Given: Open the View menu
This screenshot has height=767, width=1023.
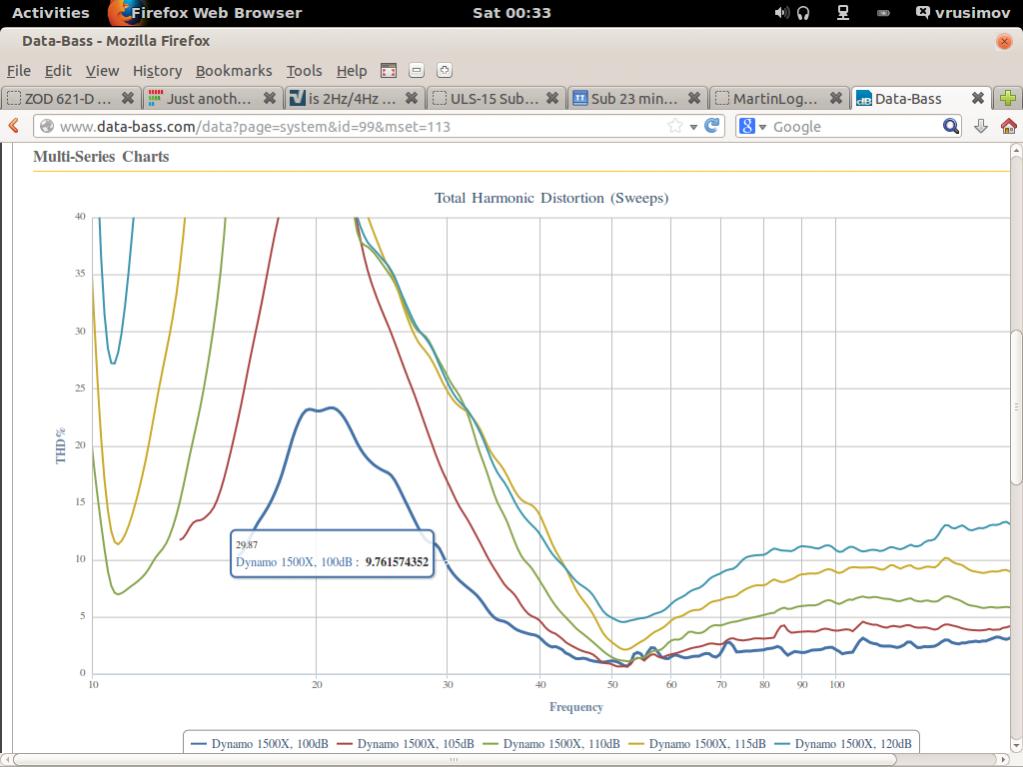Looking at the screenshot, I should click(x=102, y=70).
